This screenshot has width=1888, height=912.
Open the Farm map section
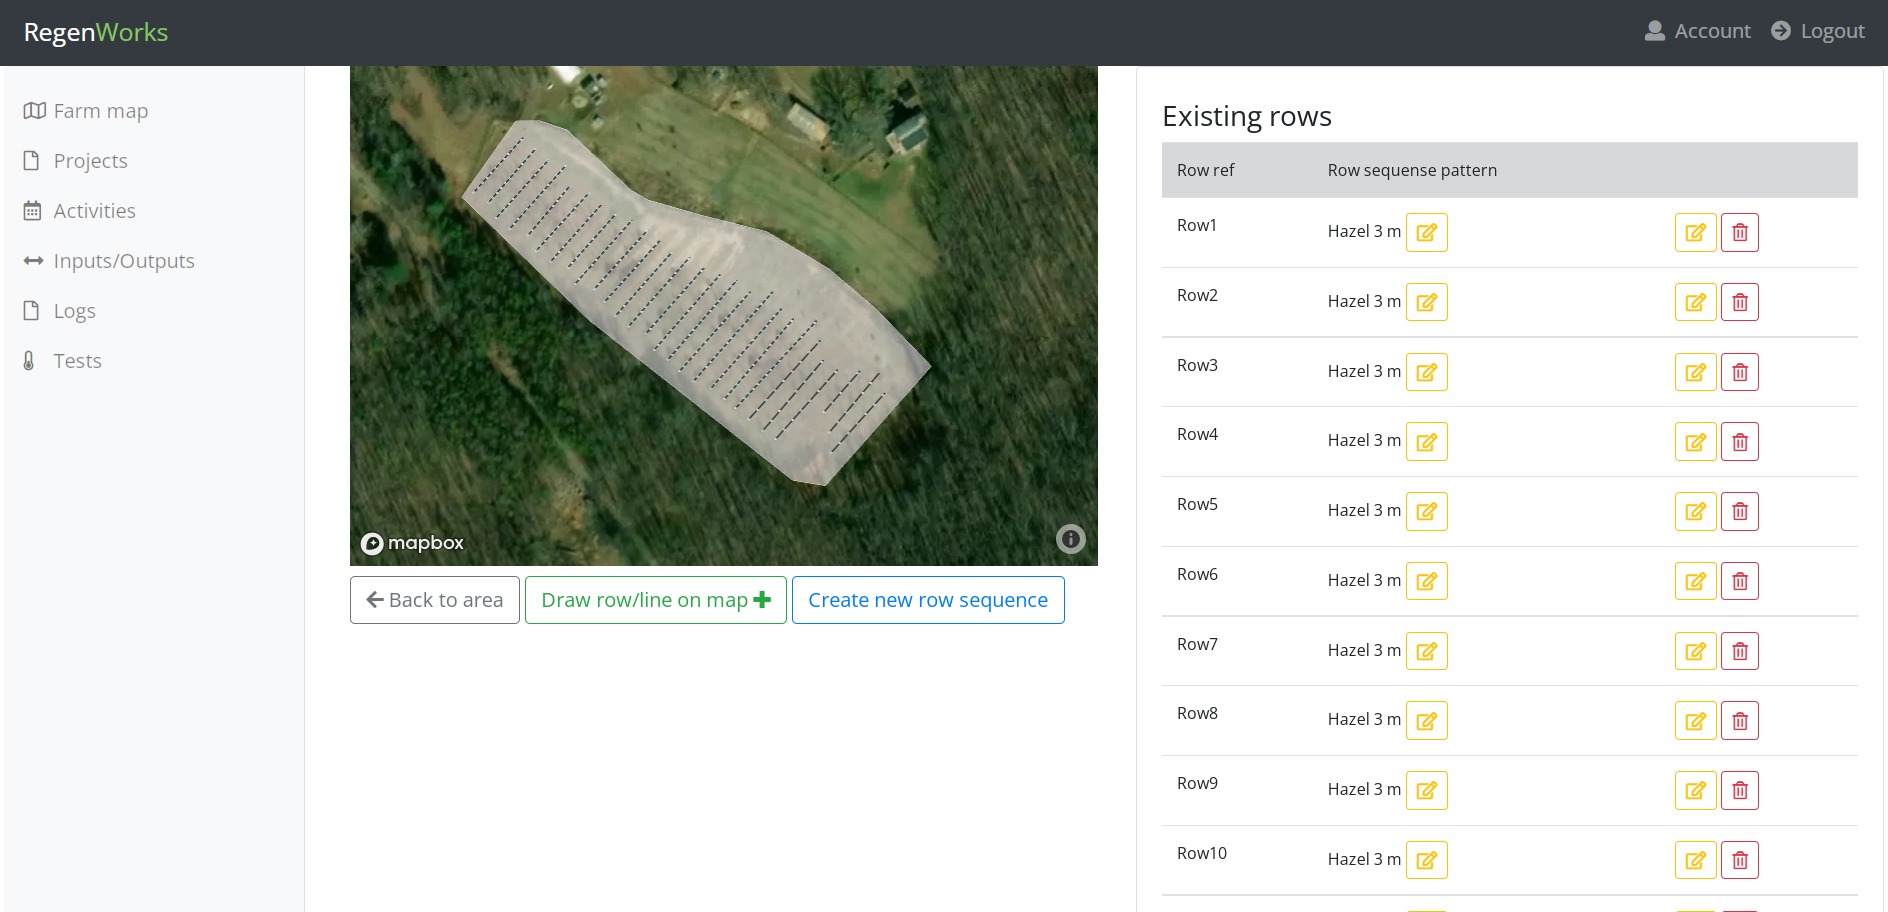pos(100,110)
